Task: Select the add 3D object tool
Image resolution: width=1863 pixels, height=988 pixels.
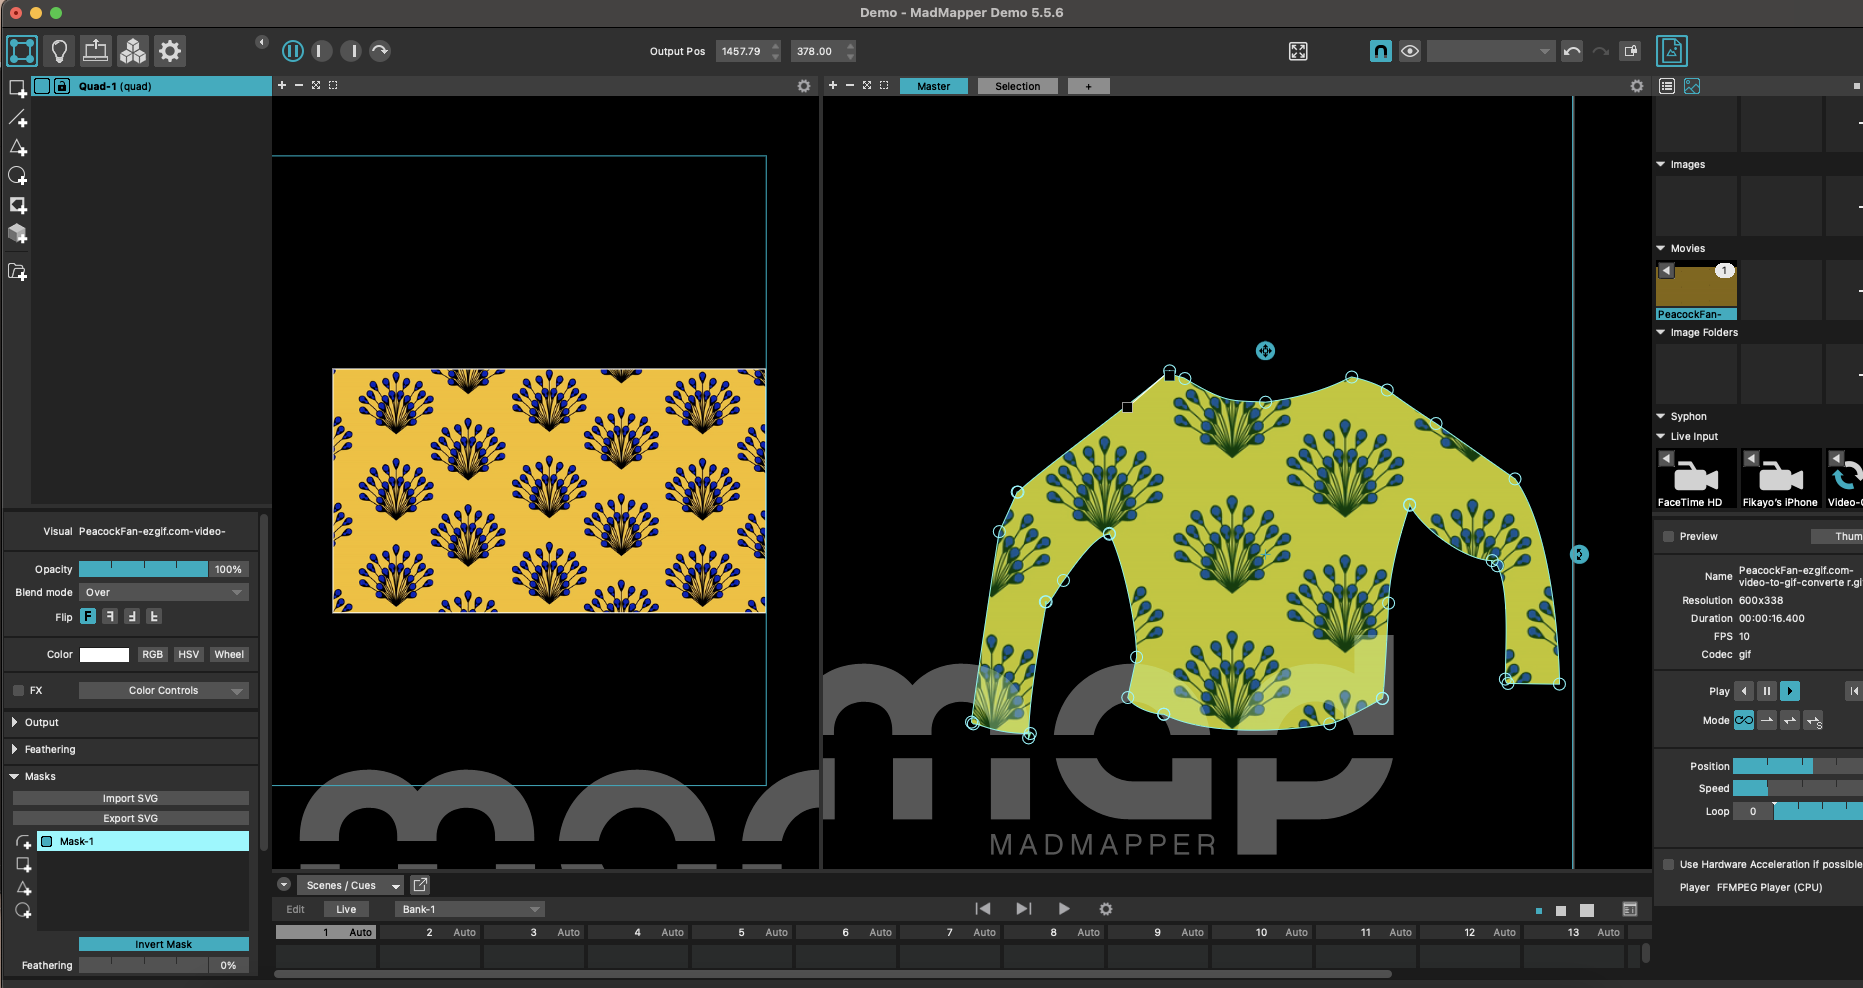Action: point(18,234)
